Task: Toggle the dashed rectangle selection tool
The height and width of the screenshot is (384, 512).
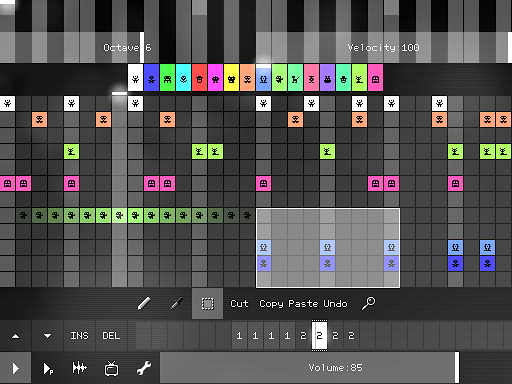Action: point(207,304)
